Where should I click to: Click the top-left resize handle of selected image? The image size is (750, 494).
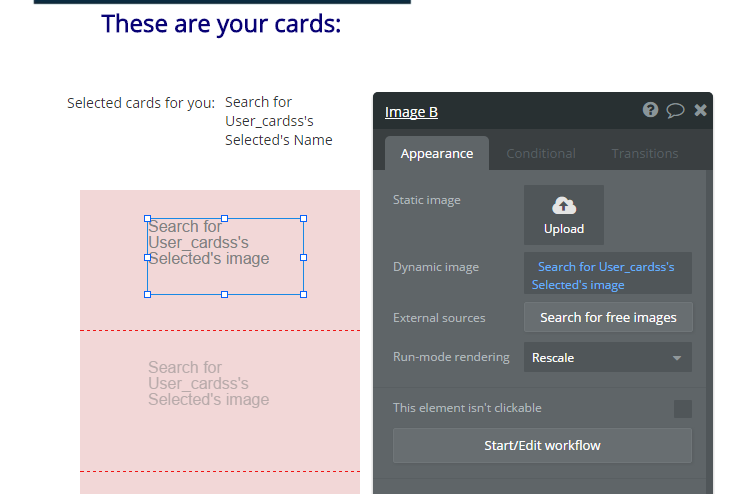148,218
